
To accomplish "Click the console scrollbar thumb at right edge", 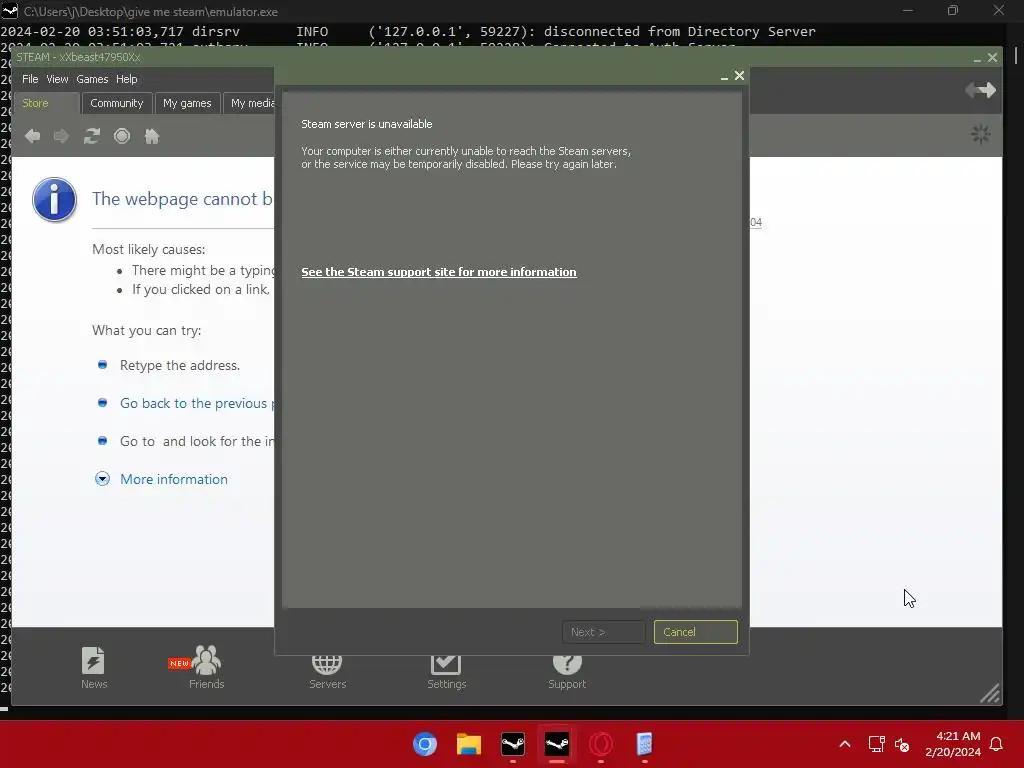I will point(1016,54).
